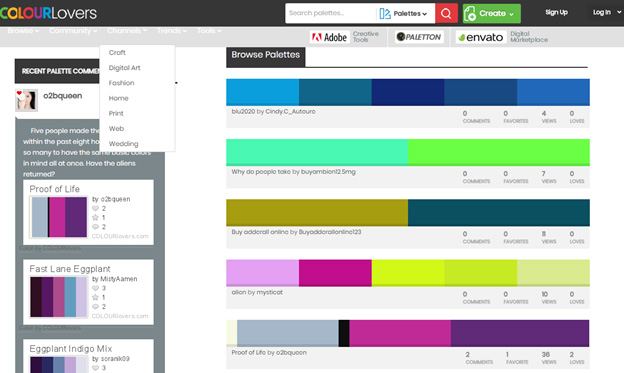Viewport: 624px width, 373px height.
Task: Click the MistyAamen author name
Action: [x=119, y=279]
